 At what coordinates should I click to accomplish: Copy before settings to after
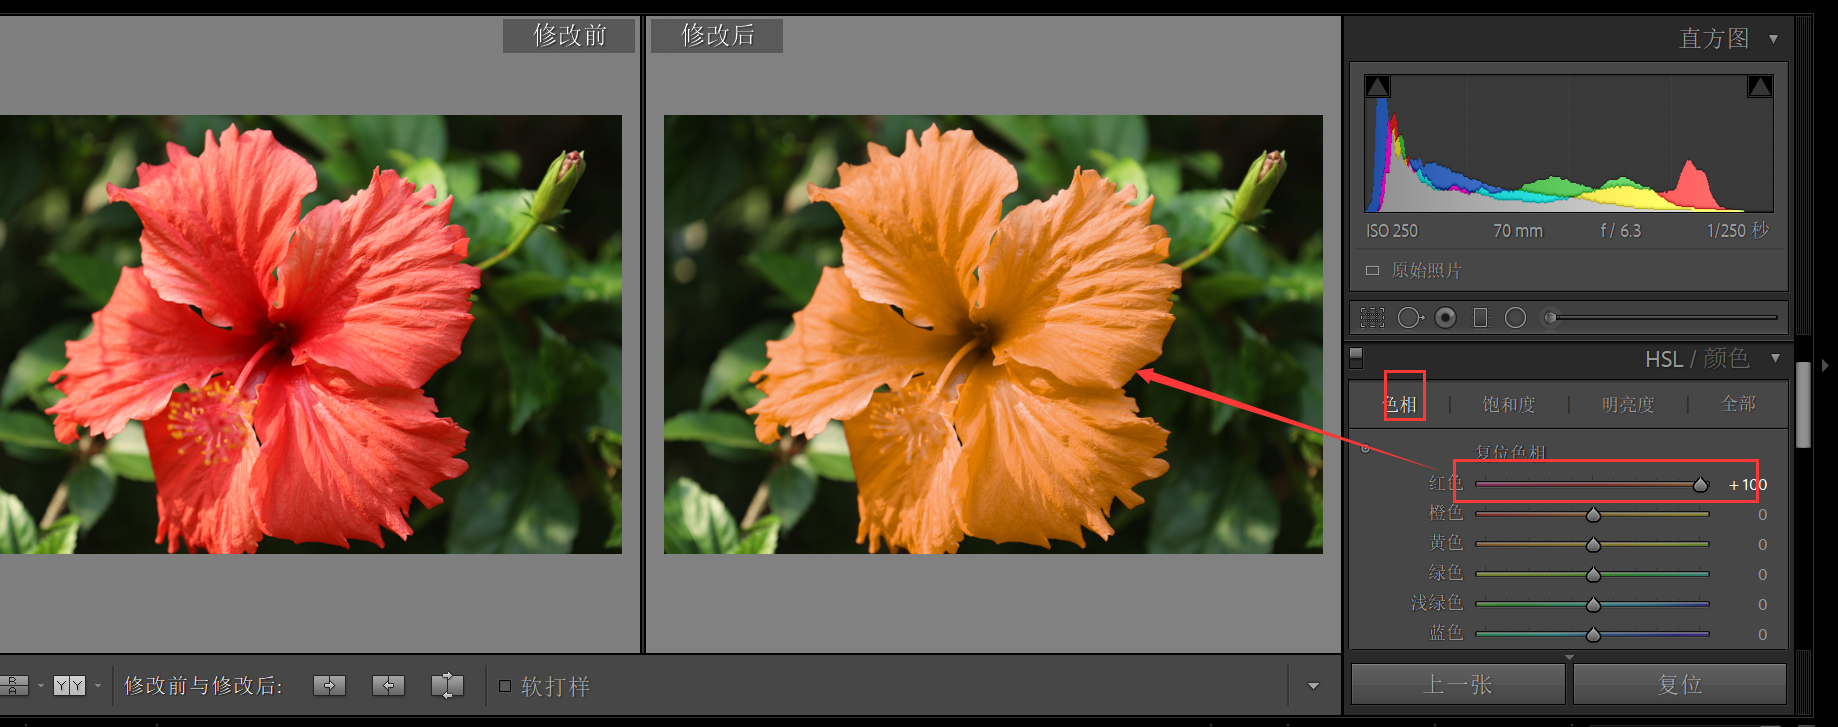pyautogui.click(x=329, y=685)
